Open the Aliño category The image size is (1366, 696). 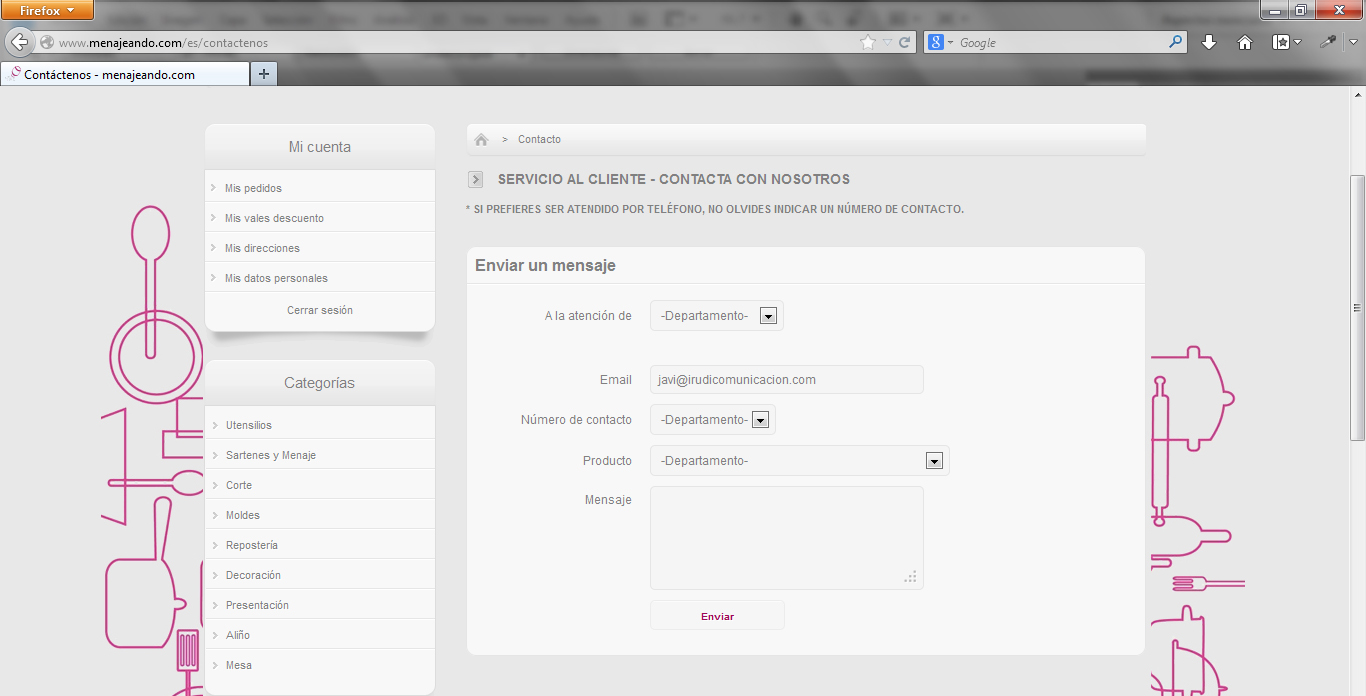(238, 635)
